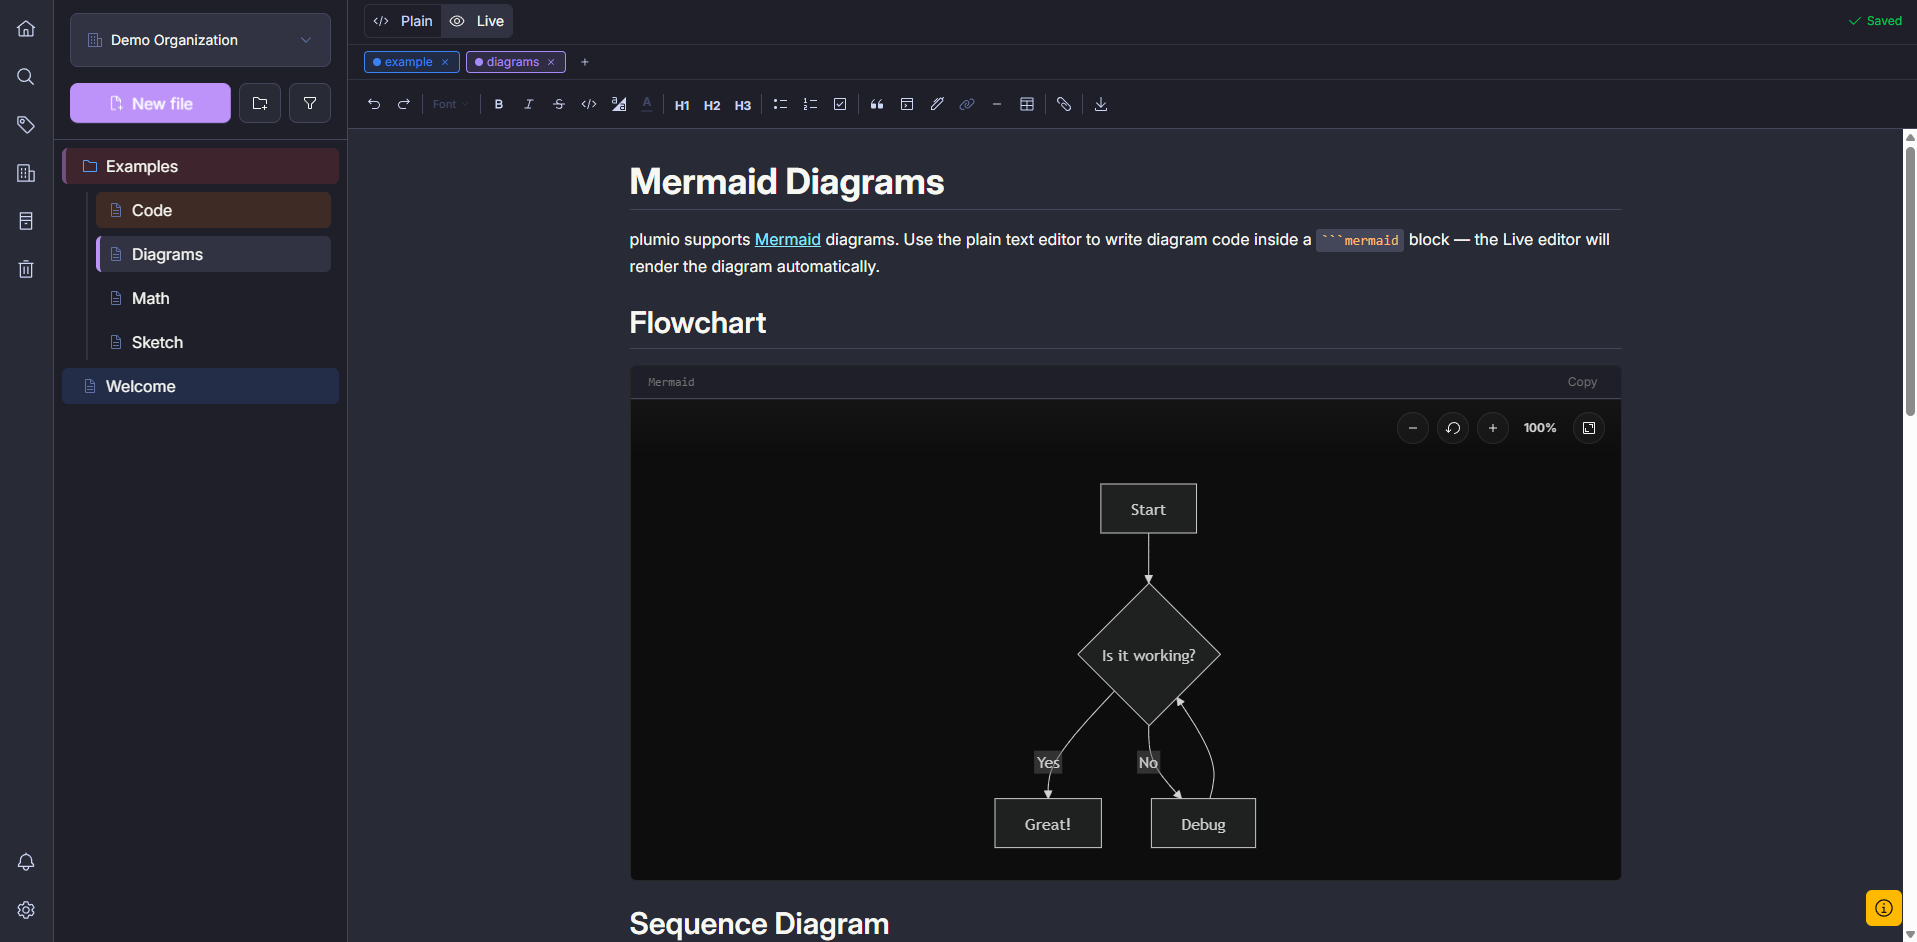Open the flowchart diagram in fullscreen
The image size is (1917, 942).
(1589, 428)
